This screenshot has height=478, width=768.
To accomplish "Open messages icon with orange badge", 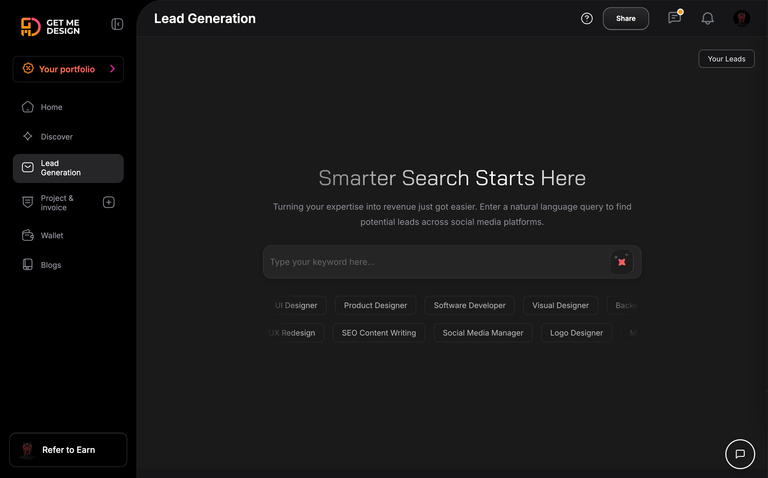I will tap(675, 18).
